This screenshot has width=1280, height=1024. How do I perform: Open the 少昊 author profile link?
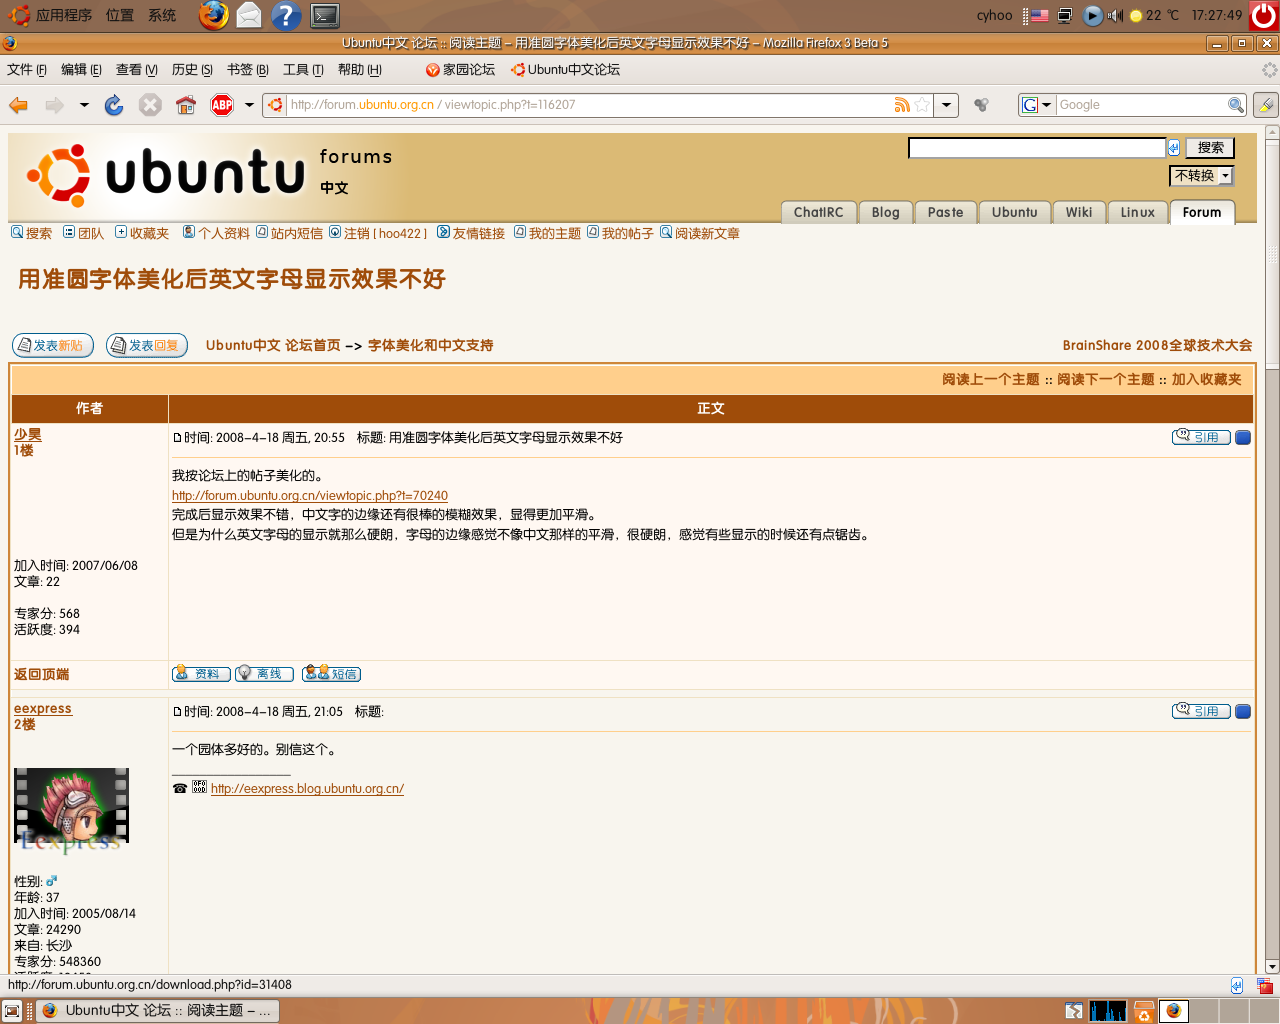click(28, 435)
